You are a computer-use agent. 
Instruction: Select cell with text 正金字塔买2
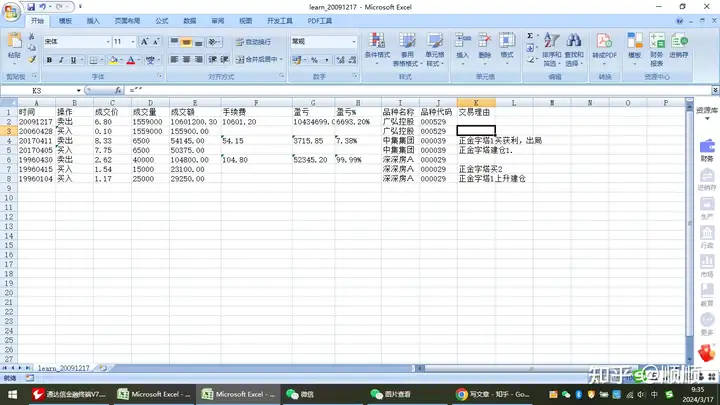click(x=476, y=169)
